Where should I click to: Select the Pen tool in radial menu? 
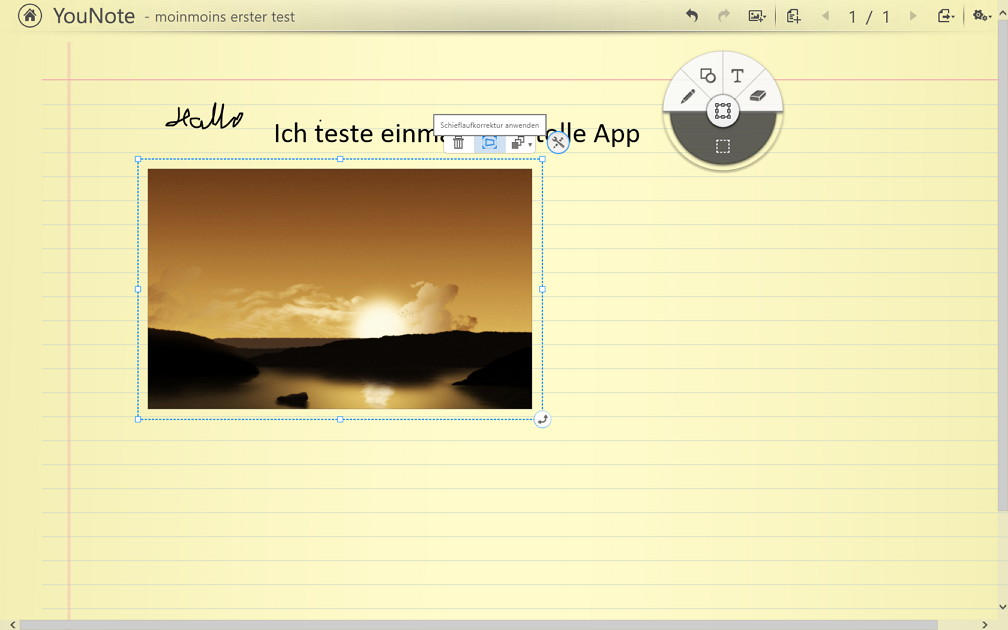687,96
